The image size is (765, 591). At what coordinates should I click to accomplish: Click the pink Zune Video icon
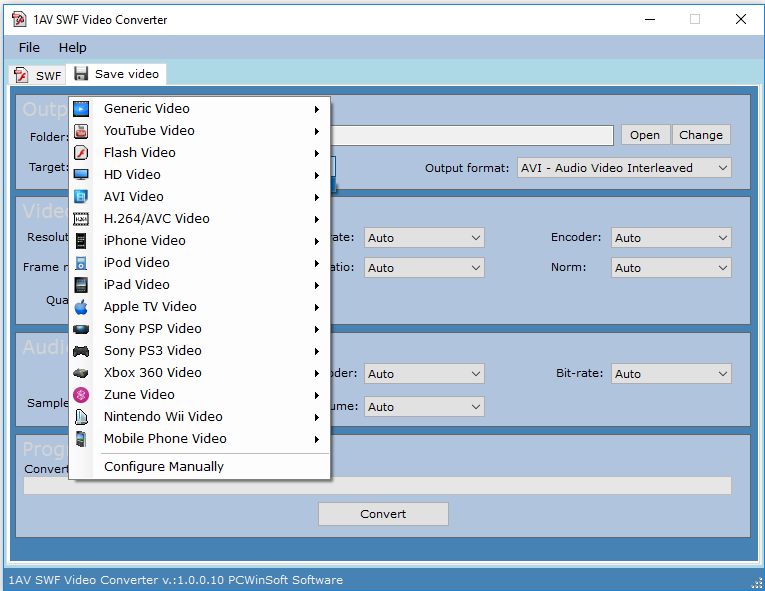(x=81, y=395)
